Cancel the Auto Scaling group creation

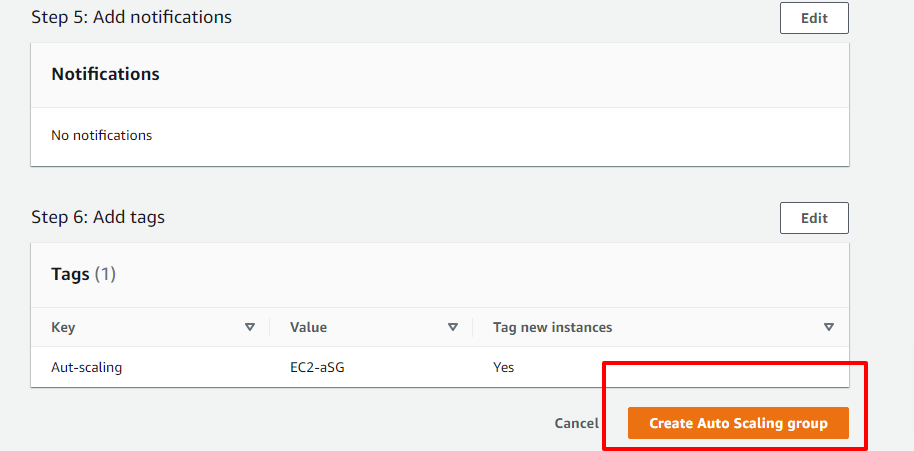click(x=576, y=423)
